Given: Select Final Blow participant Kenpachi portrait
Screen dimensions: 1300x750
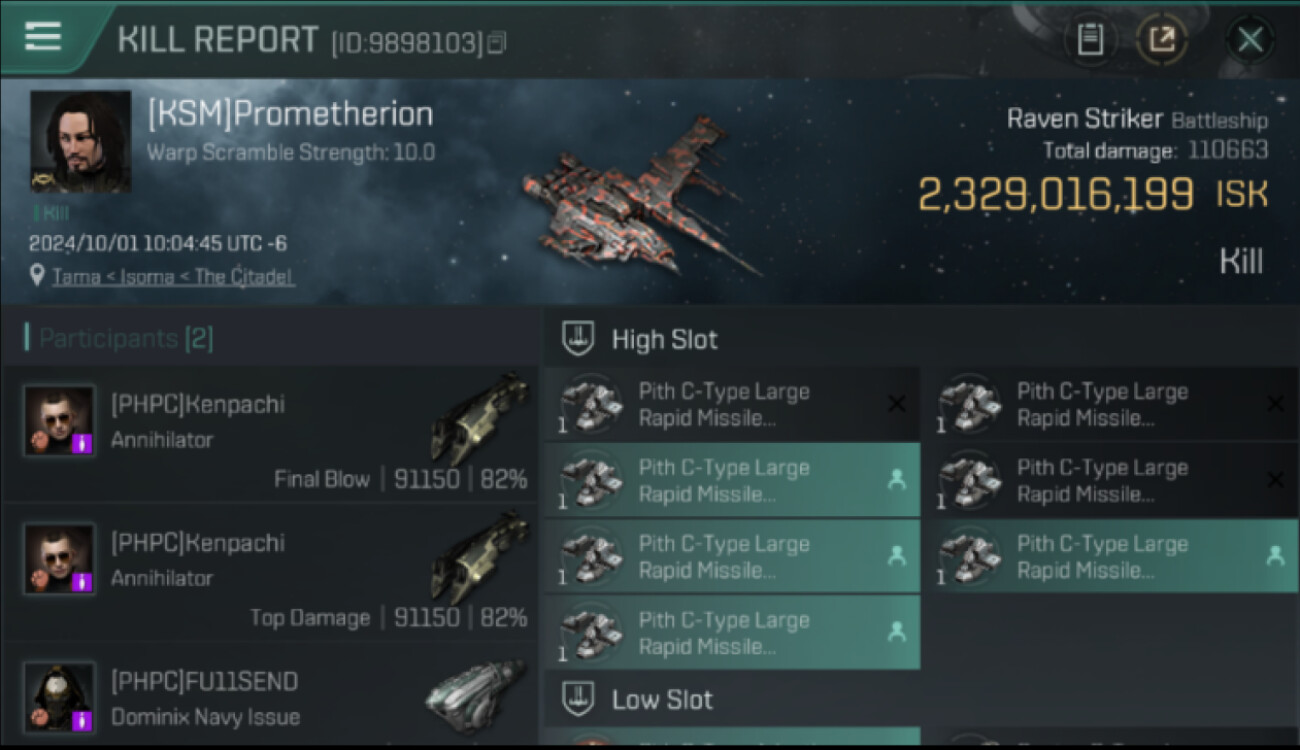Looking at the screenshot, I should click(x=60, y=420).
